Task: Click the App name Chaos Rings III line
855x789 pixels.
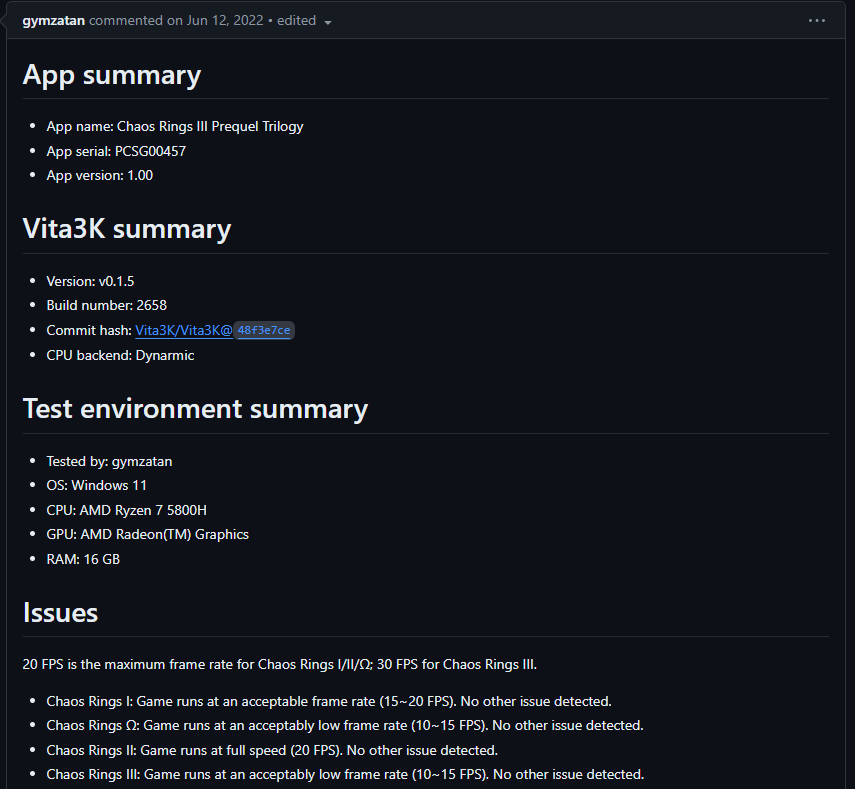Action: pyautogui.click(x=175, y=127)
